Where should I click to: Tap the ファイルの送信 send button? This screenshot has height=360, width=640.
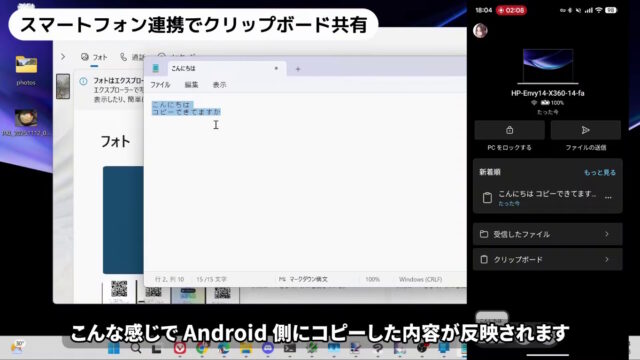click(x=586, y=130)
